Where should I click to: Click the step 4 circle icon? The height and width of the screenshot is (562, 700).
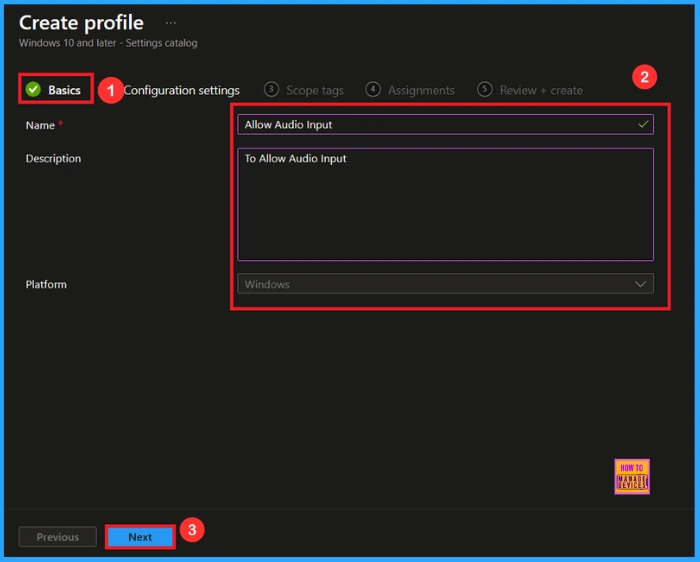click(373, 90)
